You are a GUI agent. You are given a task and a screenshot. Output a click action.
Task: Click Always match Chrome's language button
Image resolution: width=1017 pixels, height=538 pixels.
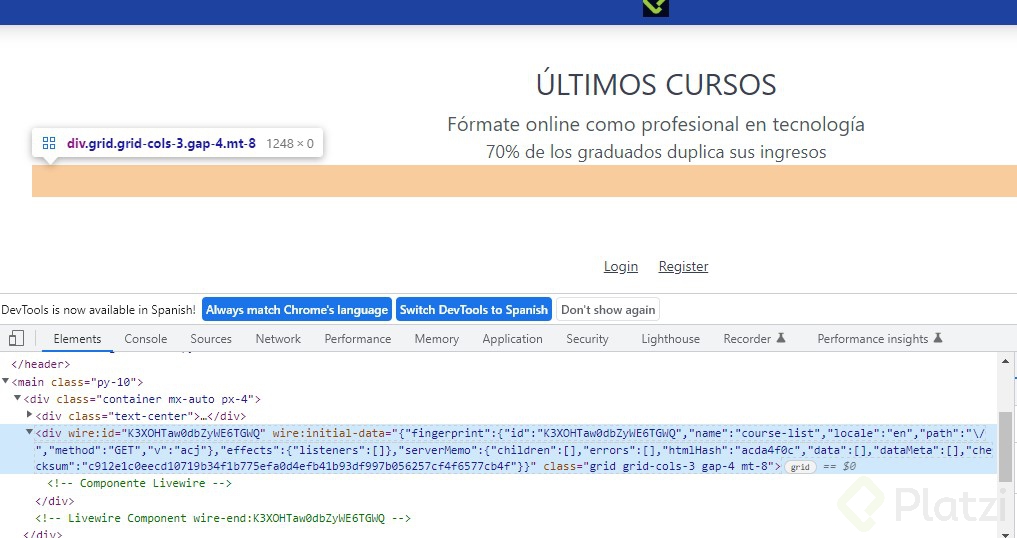297,310
